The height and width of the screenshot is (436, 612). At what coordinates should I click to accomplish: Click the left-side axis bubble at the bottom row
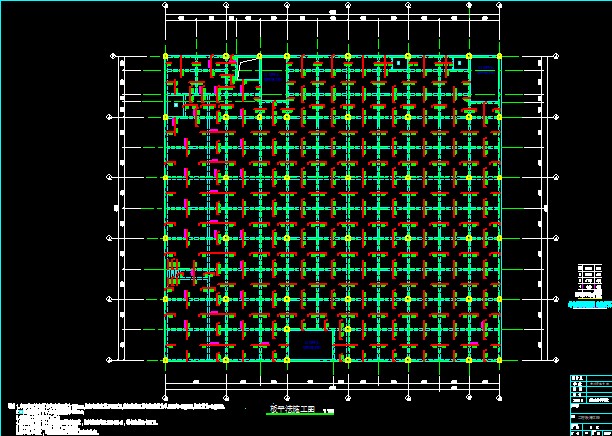click(109, 359)
